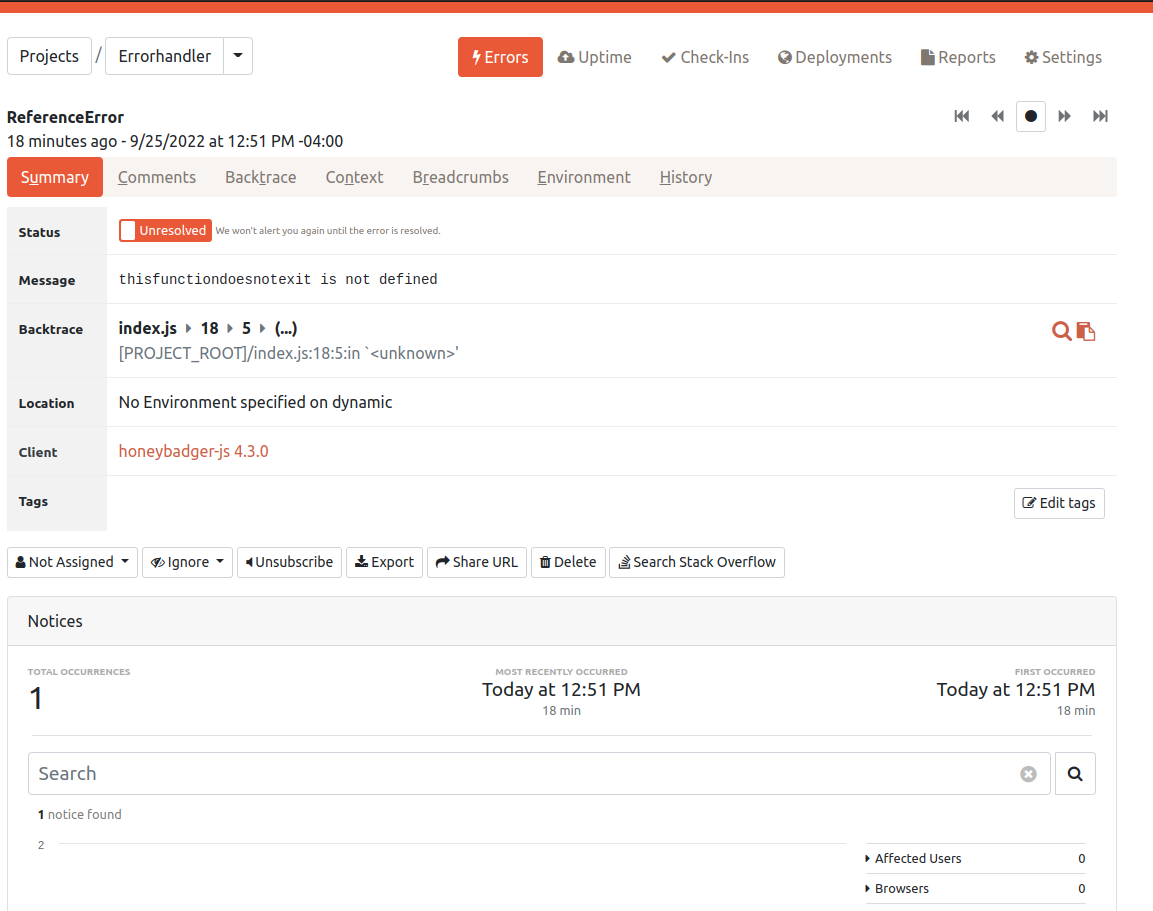This screenshot has height=911, width=1153.
Task: Open the Uptime page
Action: [x=595, y=57]
